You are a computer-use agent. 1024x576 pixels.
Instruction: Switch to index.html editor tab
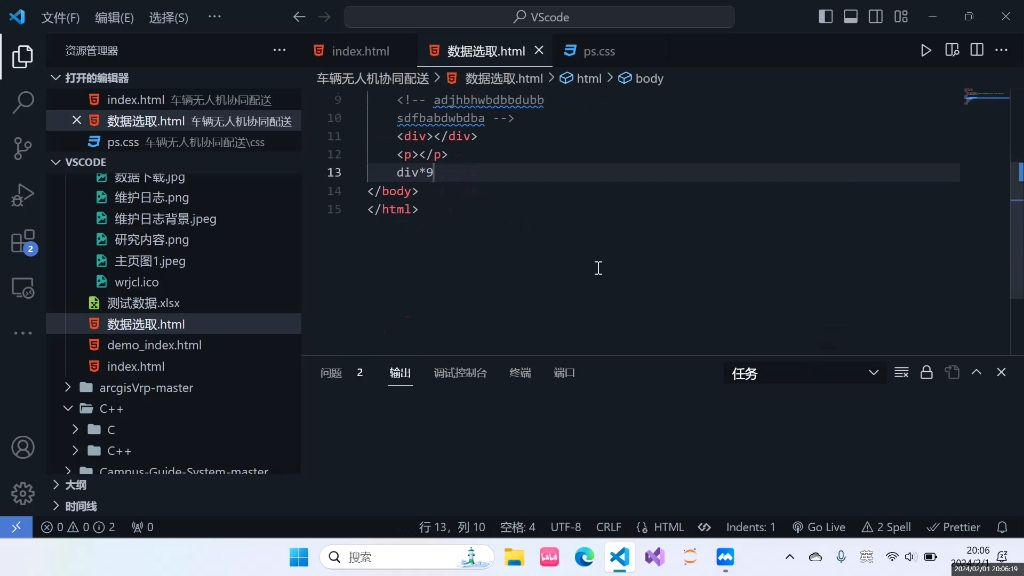click(x=359, y=51)
